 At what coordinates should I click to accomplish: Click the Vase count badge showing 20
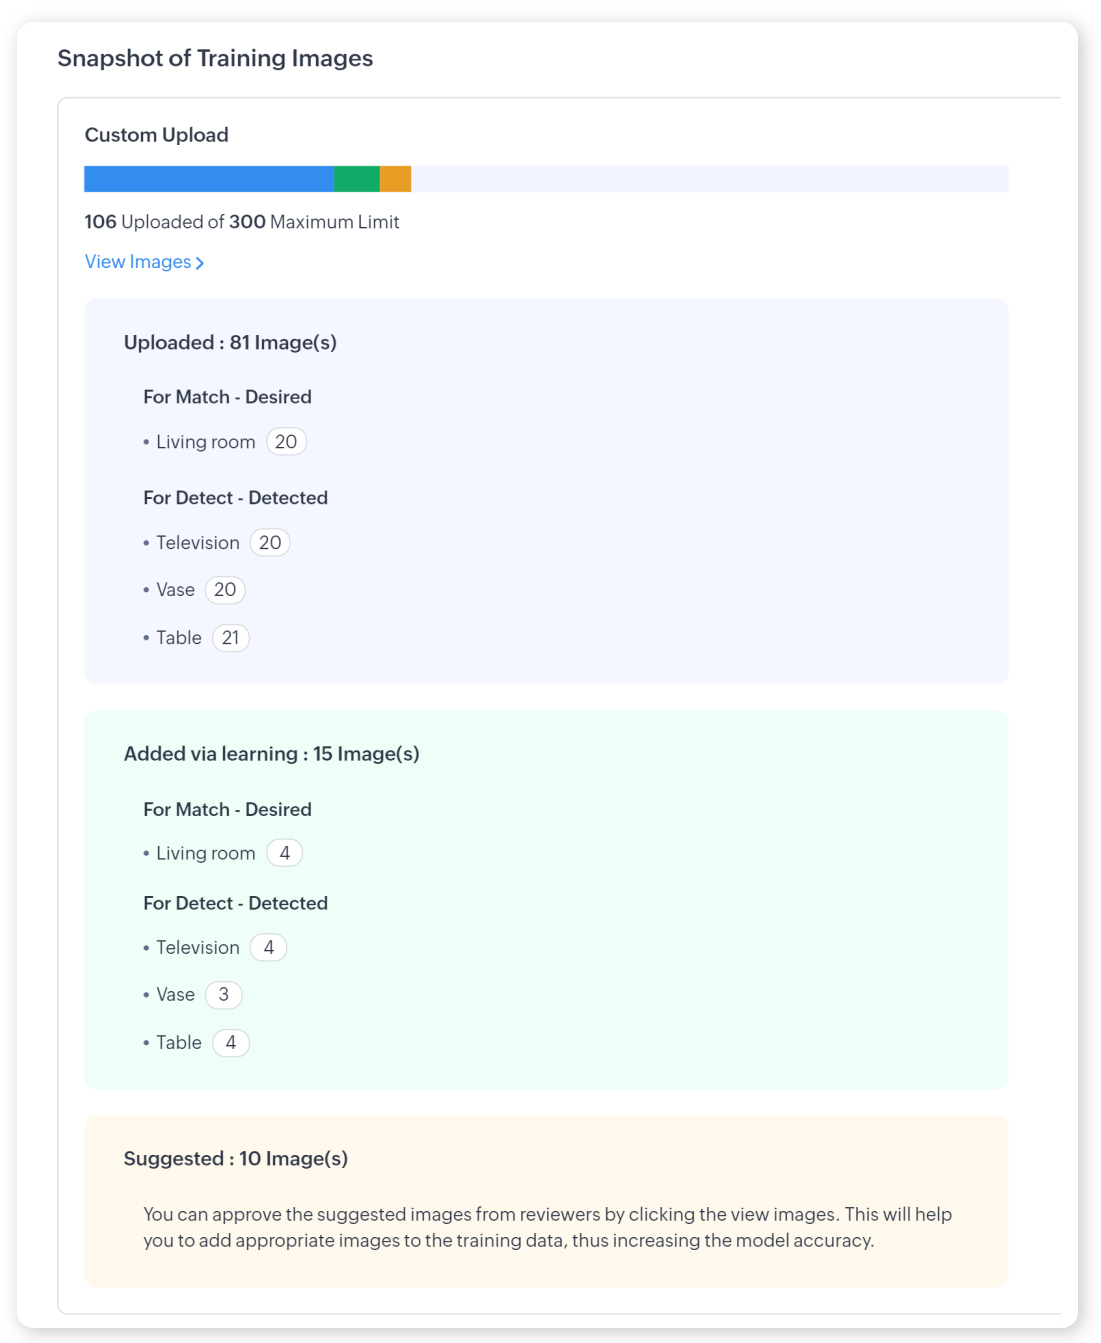[225, 590]
